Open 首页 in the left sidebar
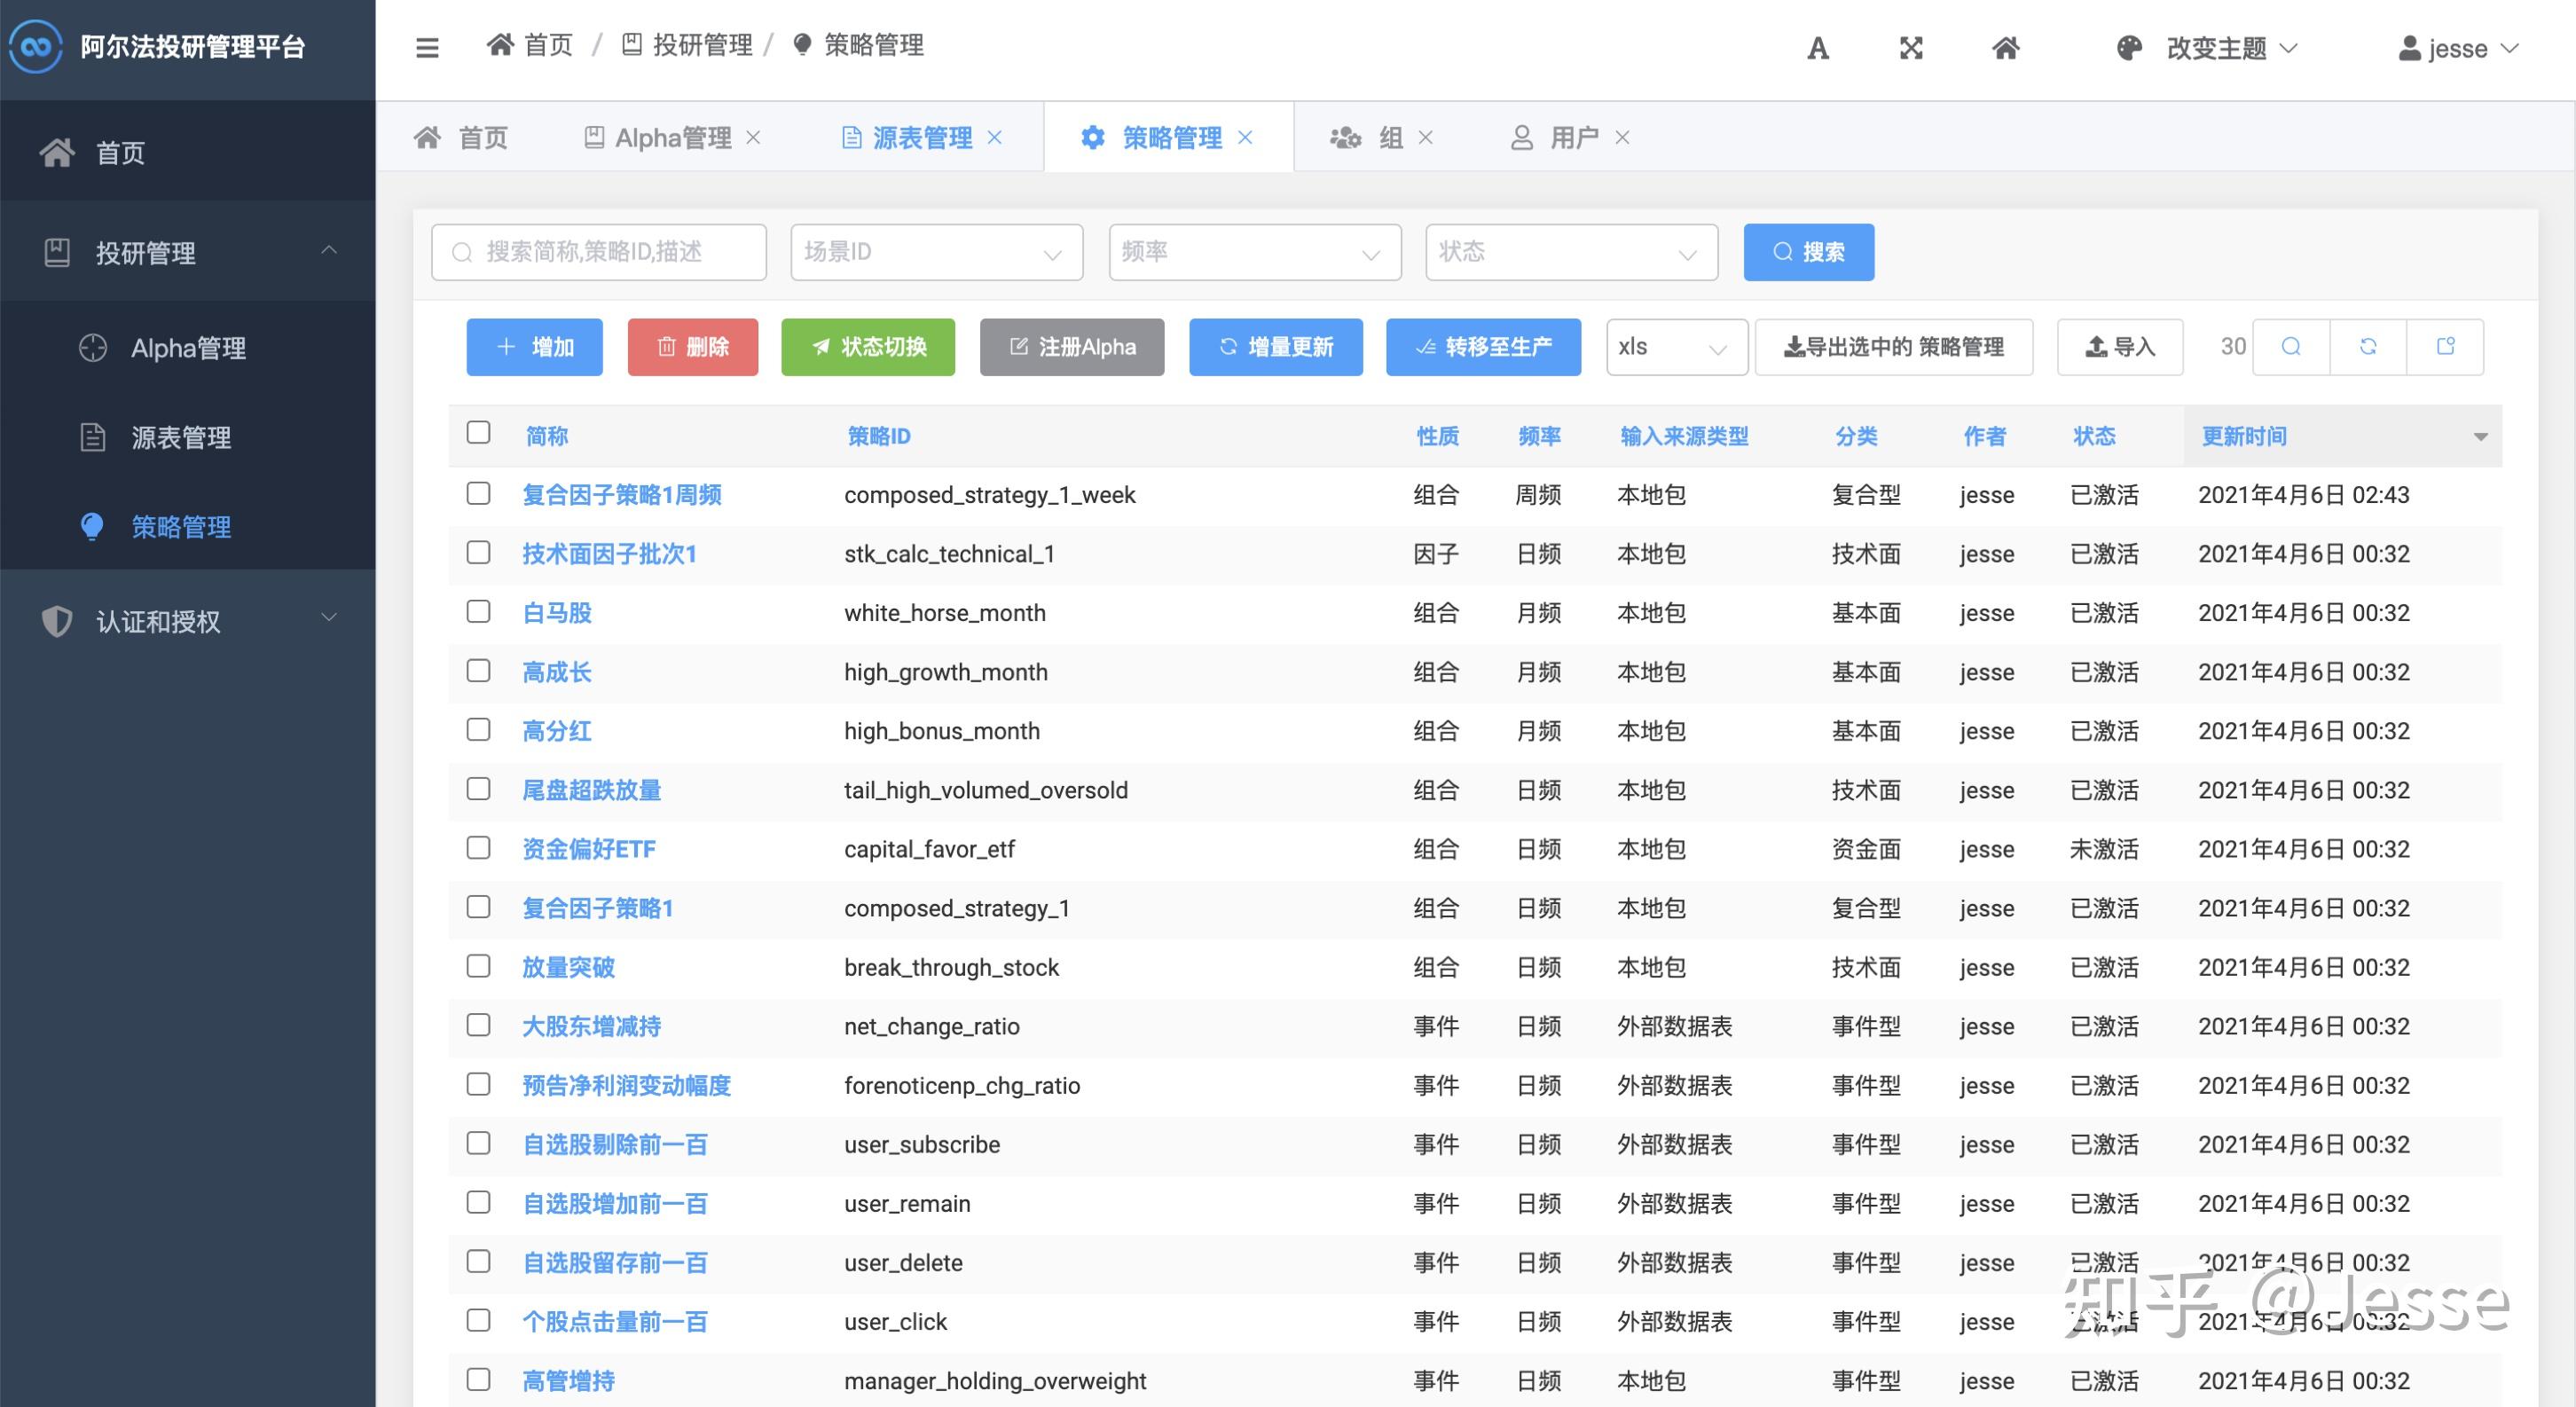The width and height of the screenshot is (2576, 1407). coord(188,152)
